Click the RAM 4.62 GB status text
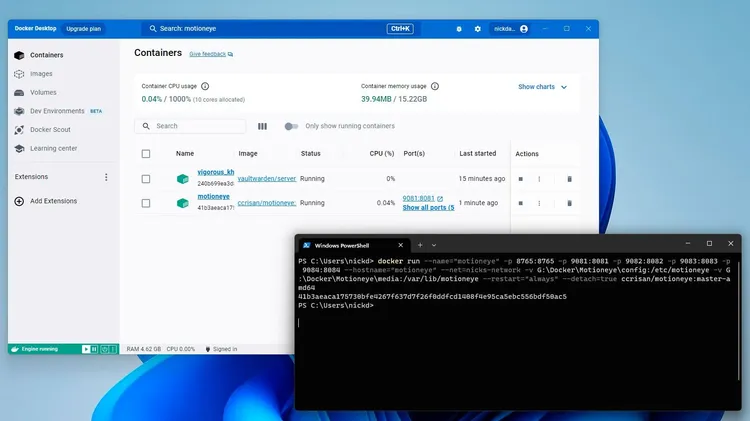Screen dimensions: 750x421 (x=143, y=349)
